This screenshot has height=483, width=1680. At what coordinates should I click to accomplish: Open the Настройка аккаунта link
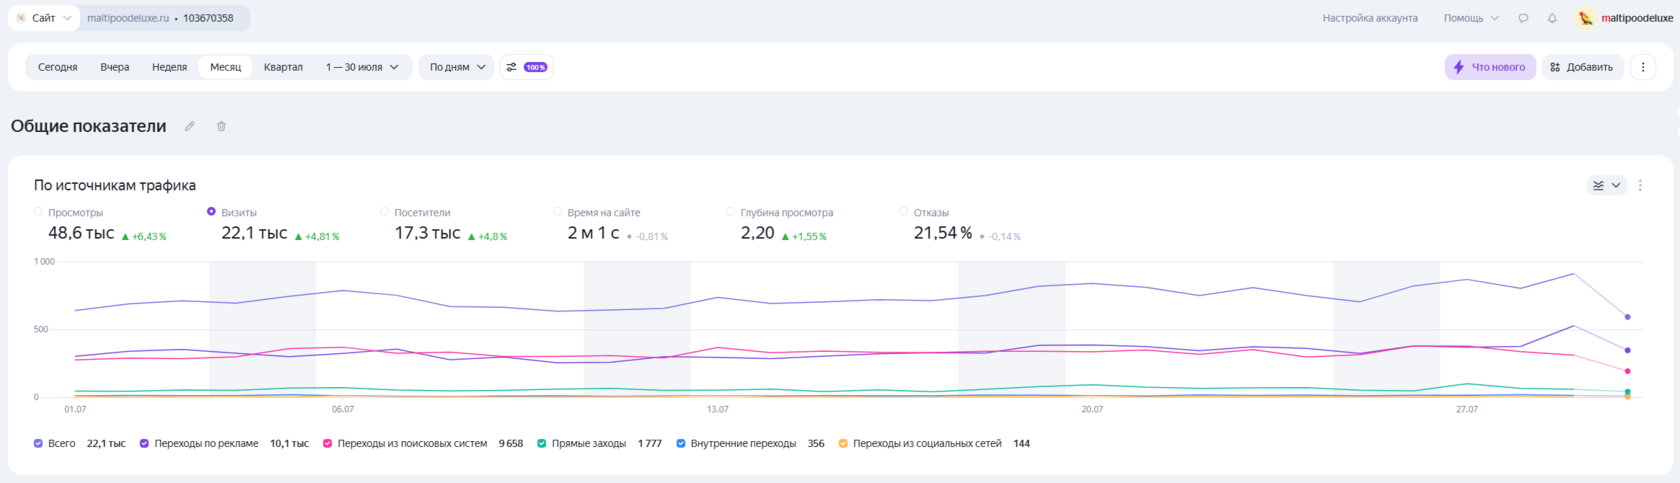(1370, 18)
